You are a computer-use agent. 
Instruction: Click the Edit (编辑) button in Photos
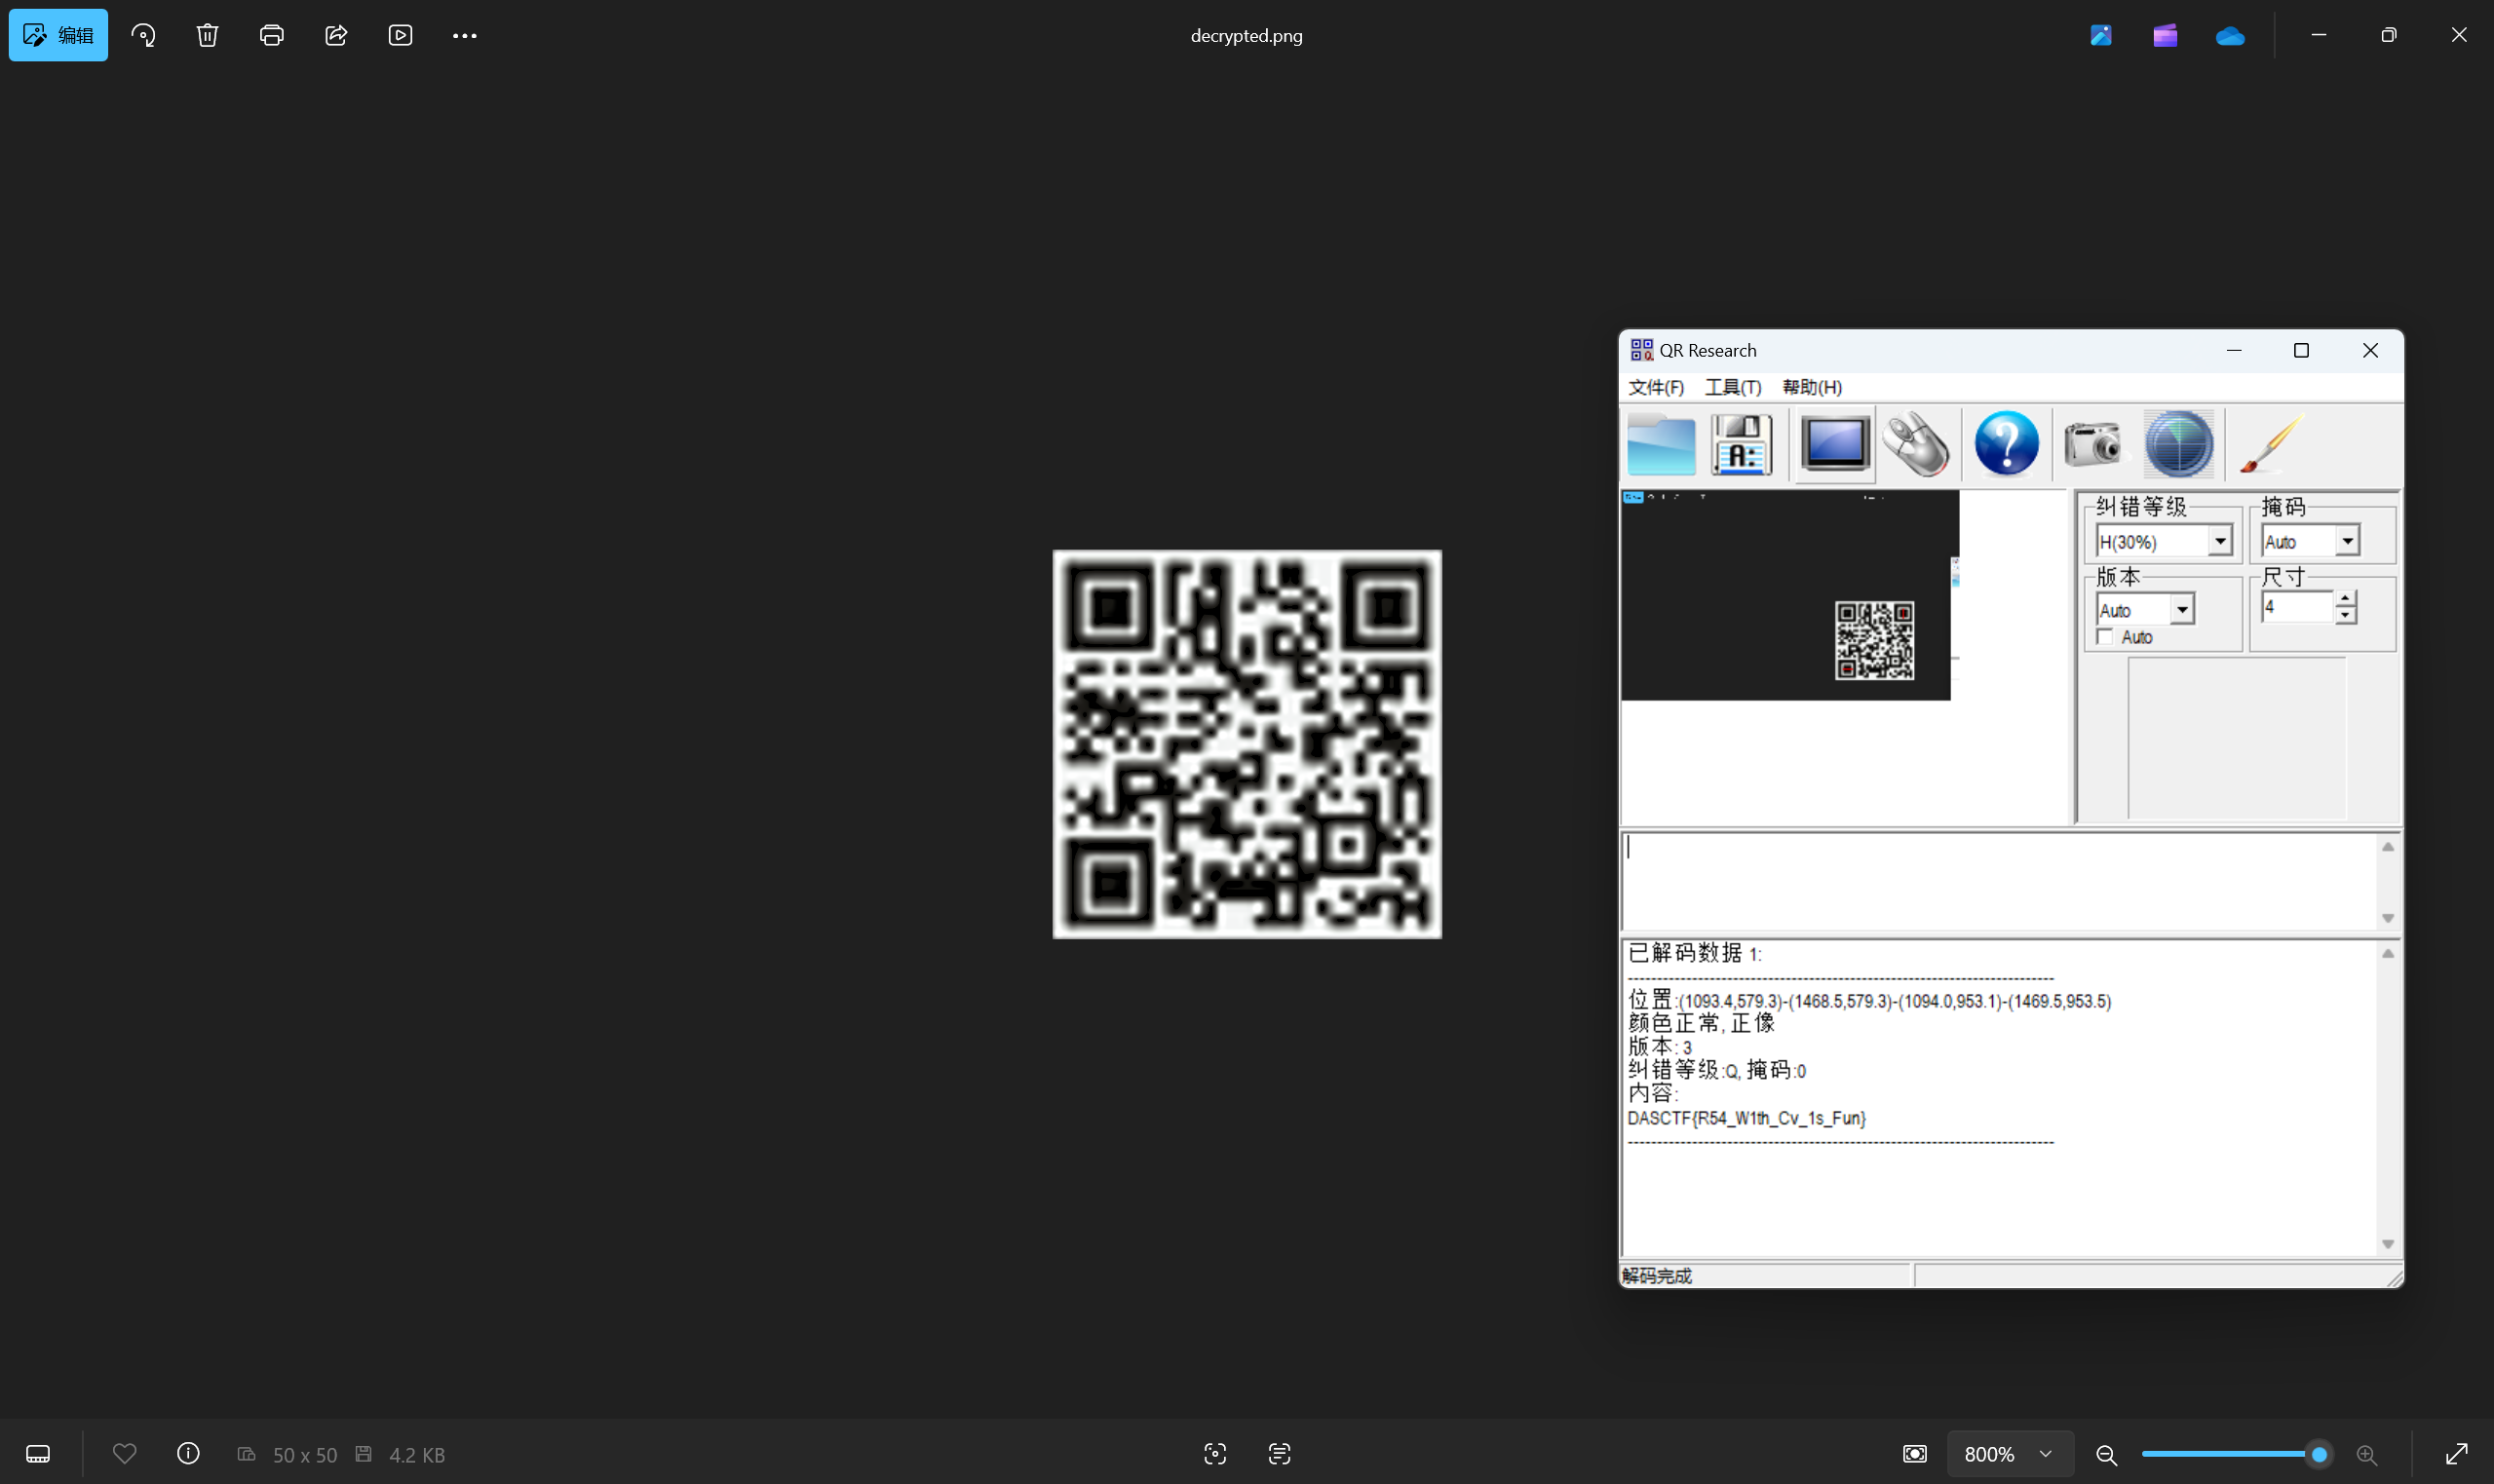point(58,35)
